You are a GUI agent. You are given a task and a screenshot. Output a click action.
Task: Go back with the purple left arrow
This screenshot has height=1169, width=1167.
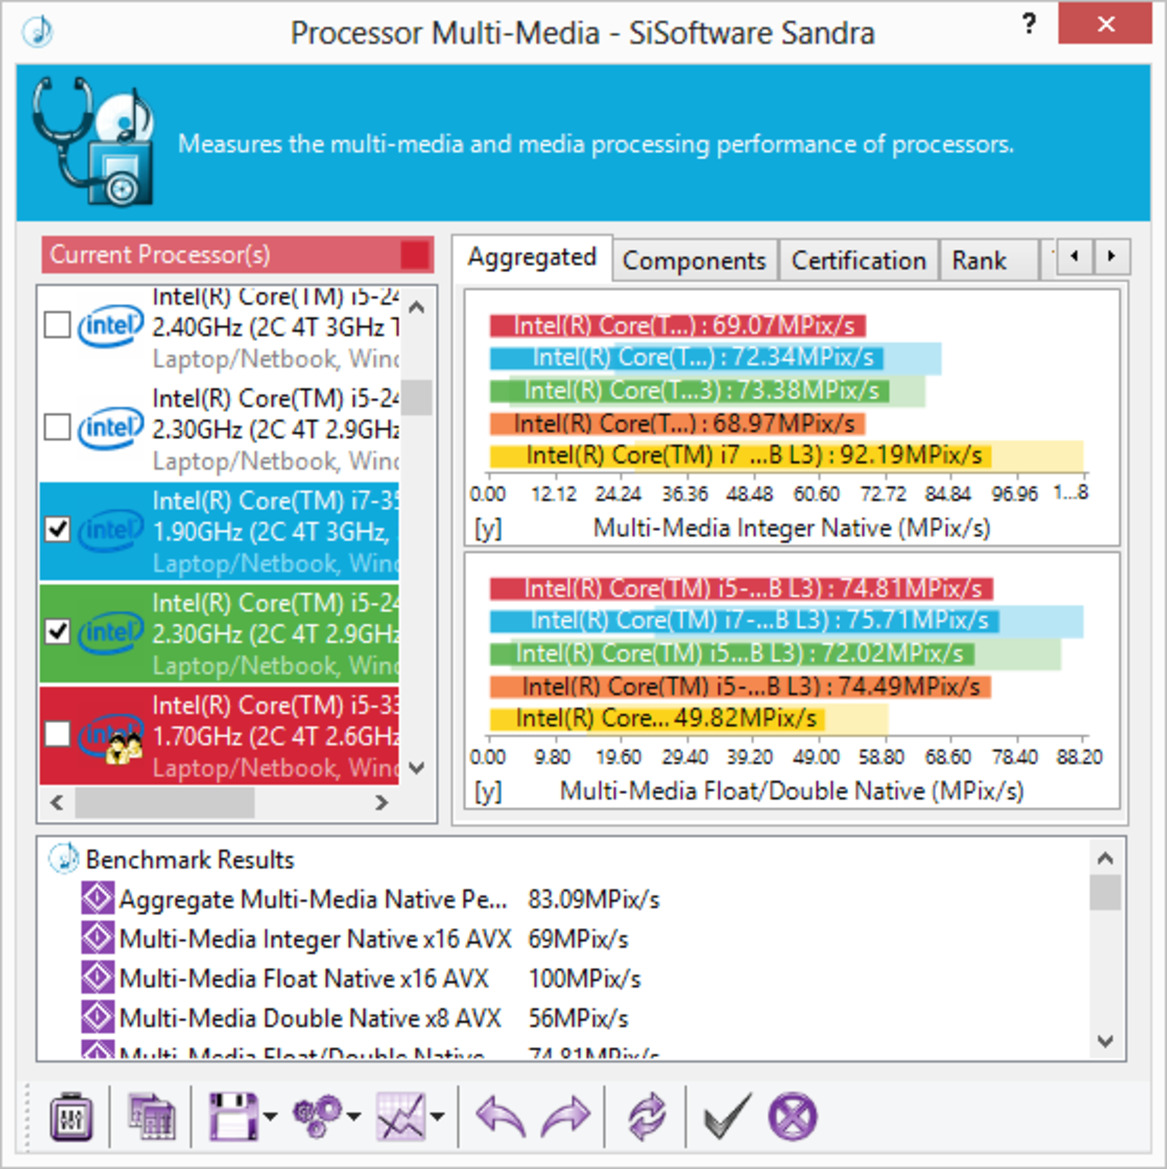[500, 1116]
